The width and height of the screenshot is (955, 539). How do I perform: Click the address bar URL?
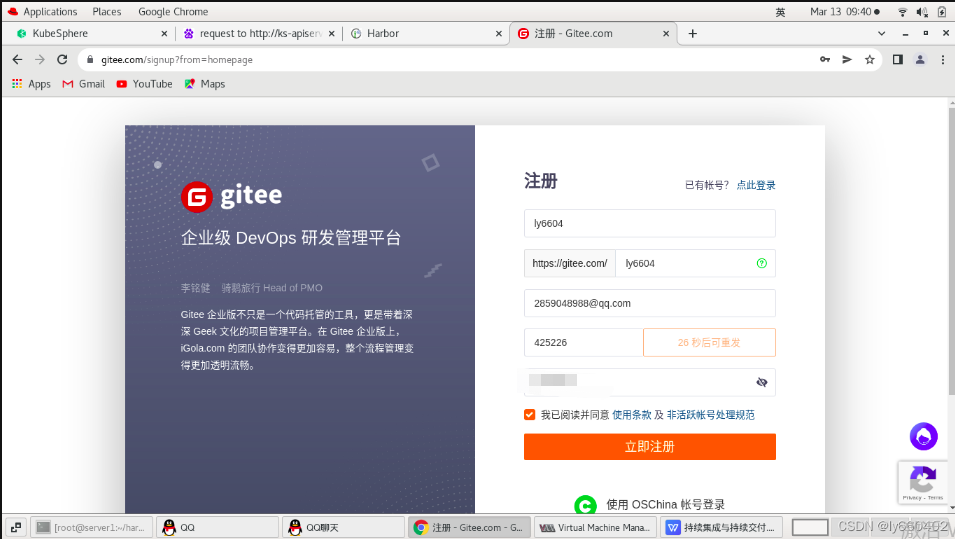coord(177,60)
